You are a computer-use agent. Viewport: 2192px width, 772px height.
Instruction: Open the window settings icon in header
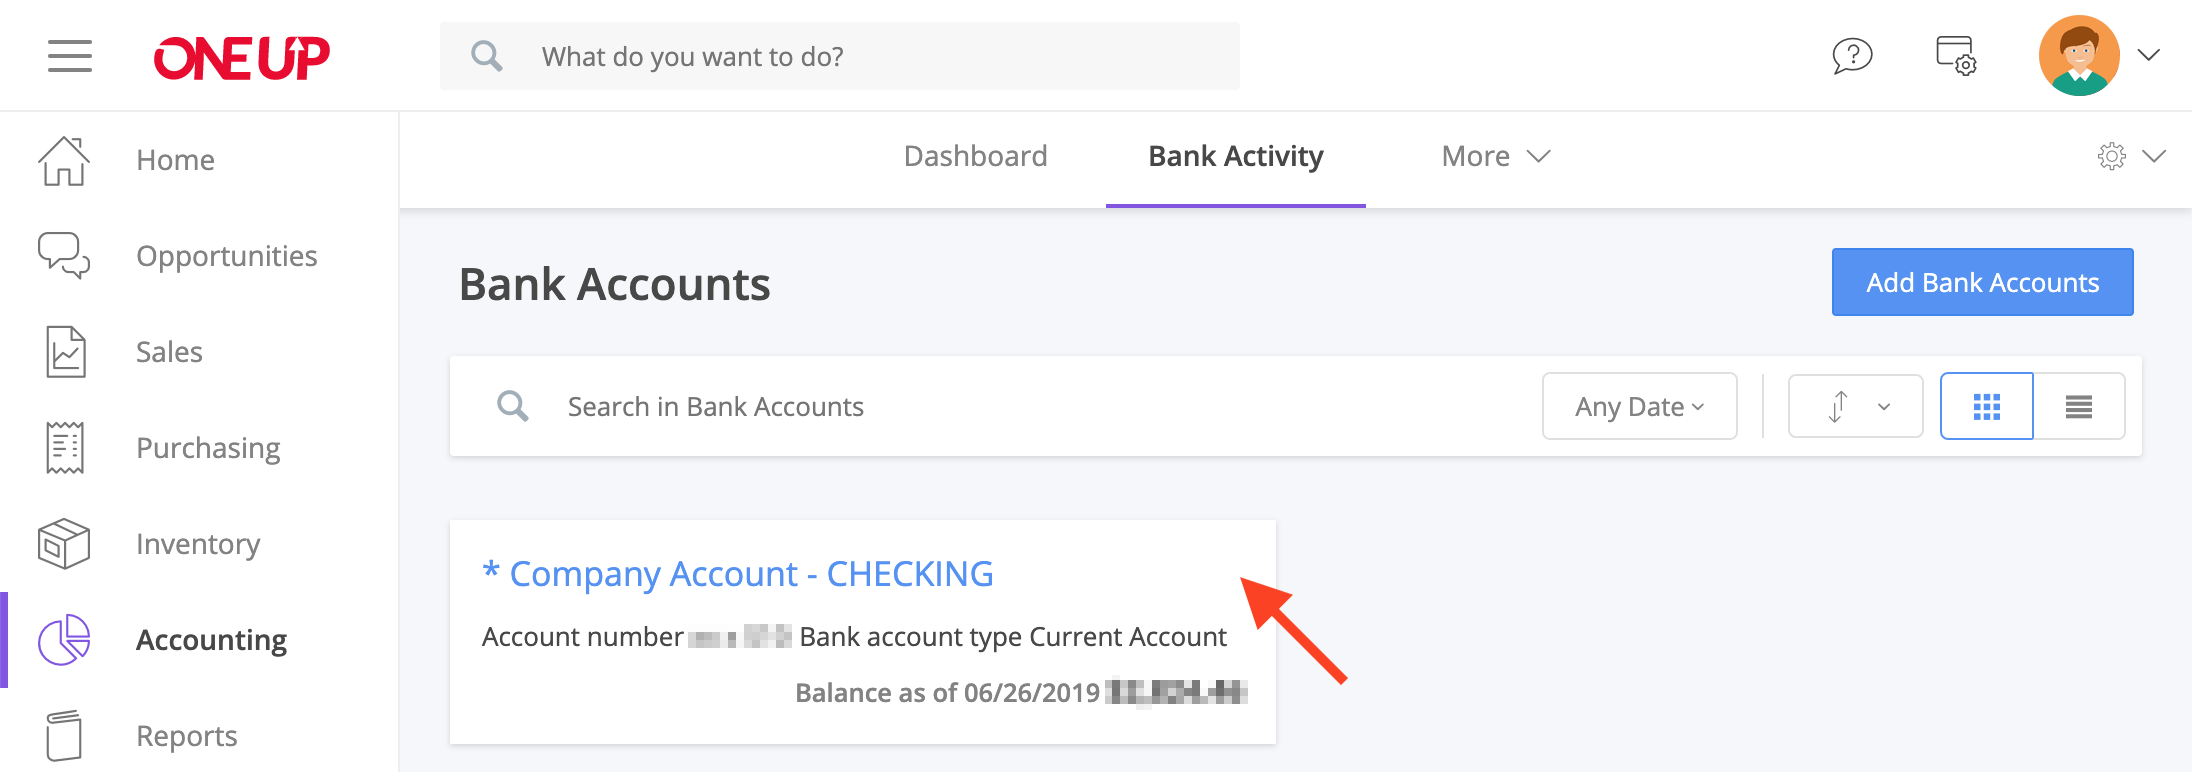point(1956,56)
